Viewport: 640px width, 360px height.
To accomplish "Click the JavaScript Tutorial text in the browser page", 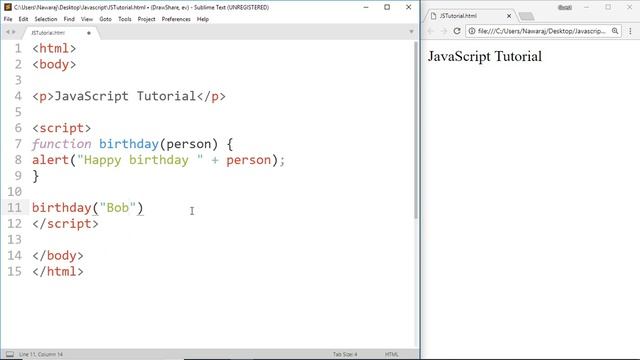I will coord(485,56).
